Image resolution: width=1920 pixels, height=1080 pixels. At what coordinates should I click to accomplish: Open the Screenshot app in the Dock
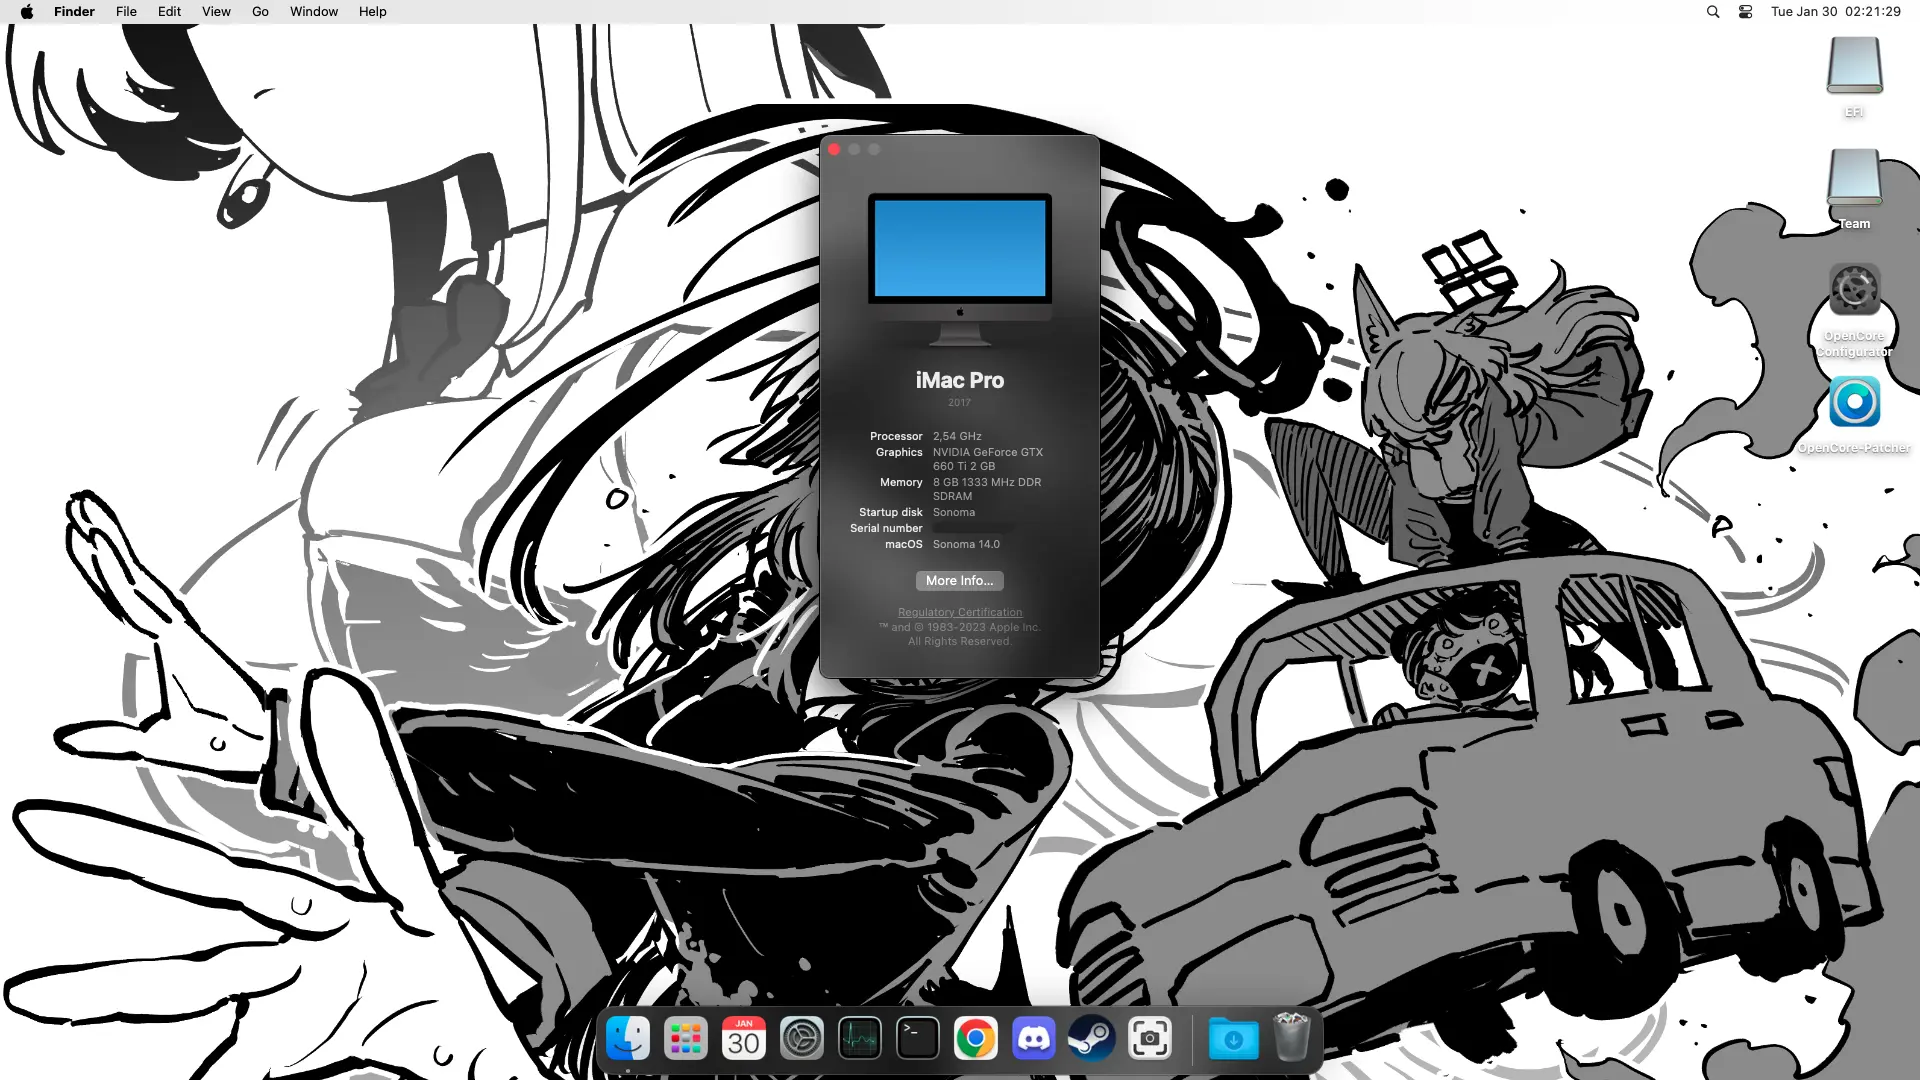click(x=1150, y=1039)
